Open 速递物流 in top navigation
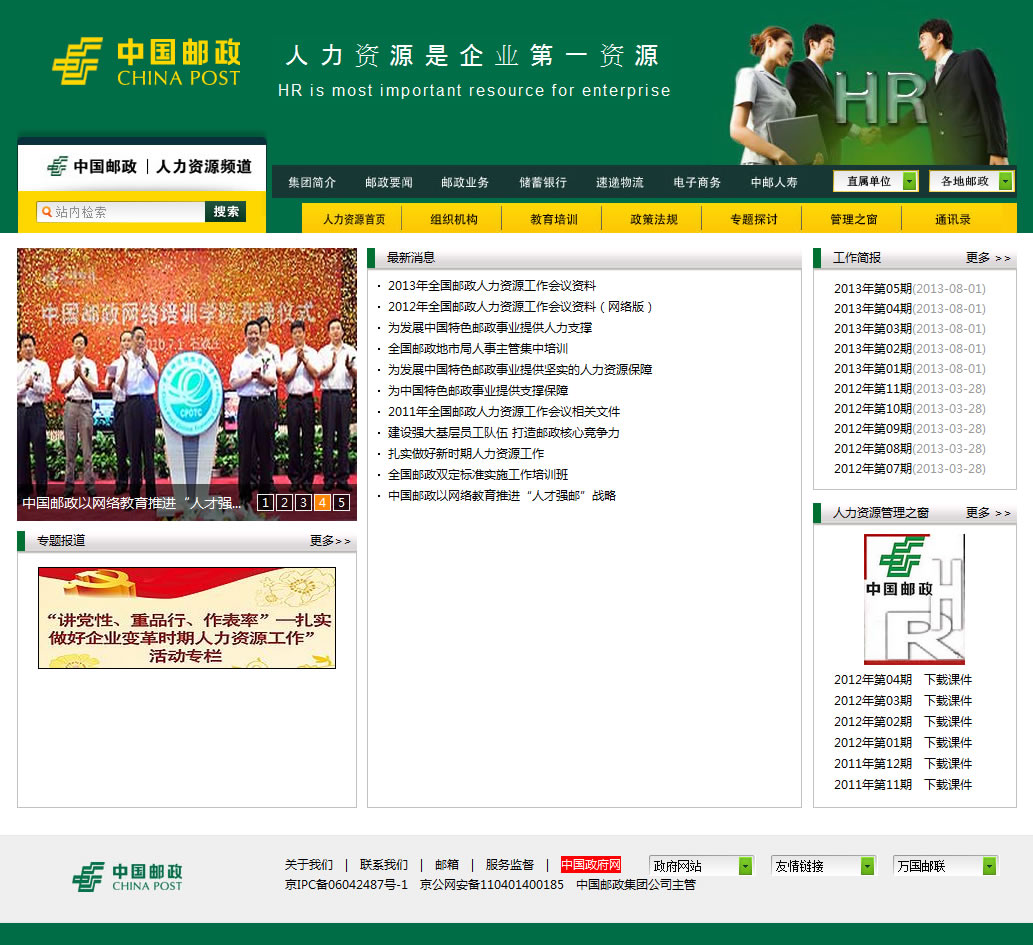This screenshot has height=945, width=1033. pyautogui.click(x=620, y=183)
